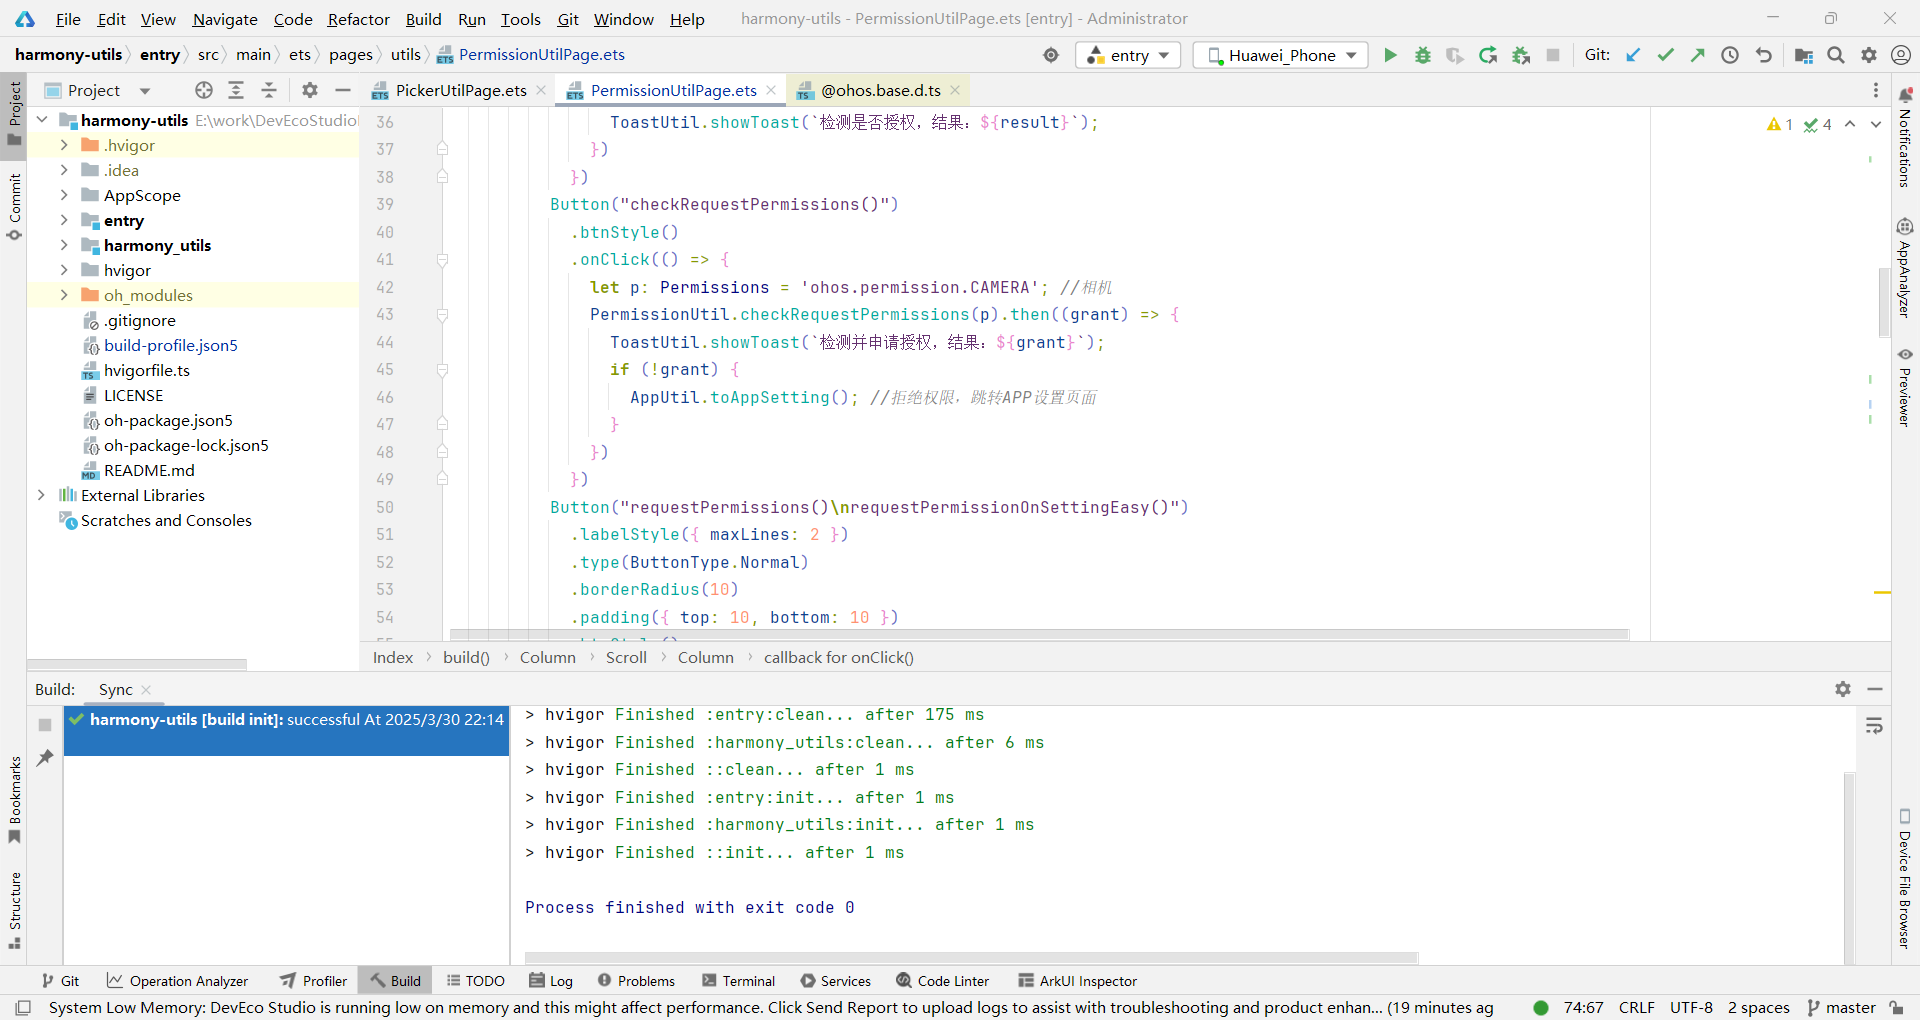Start debugging with the green bug icon

1422,56
